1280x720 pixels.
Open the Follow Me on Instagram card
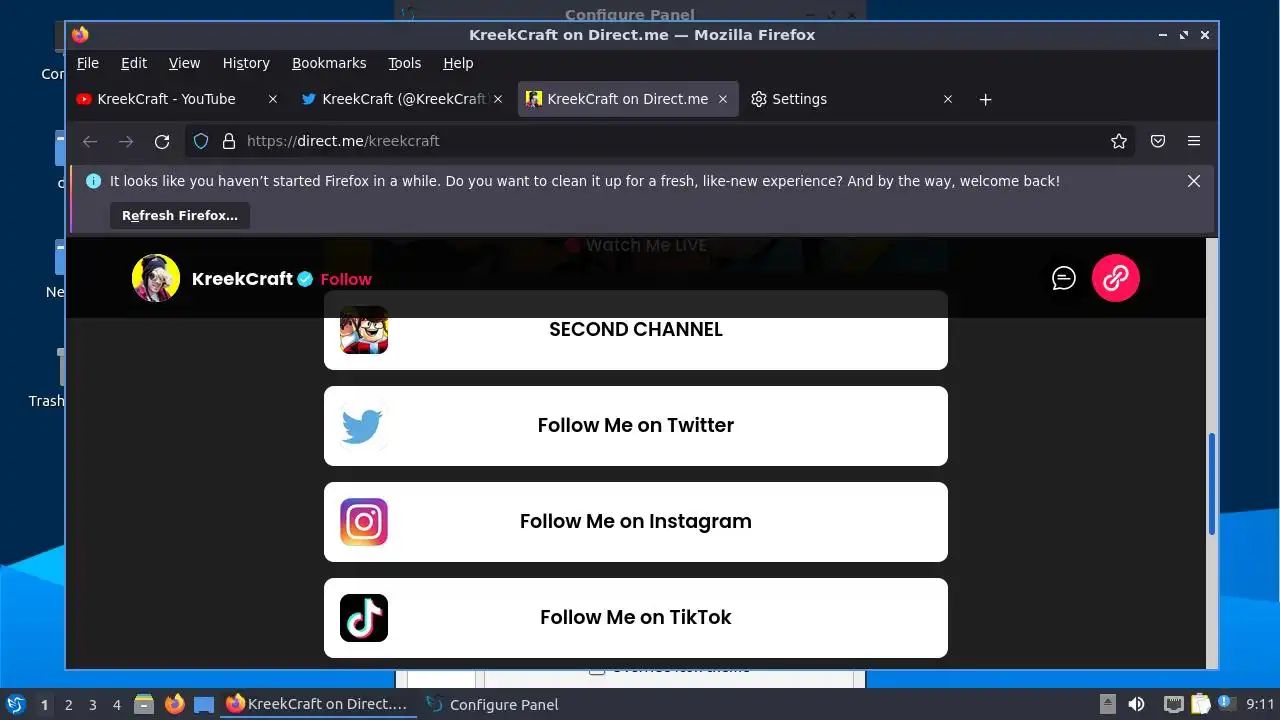click(x=636, y=522)
